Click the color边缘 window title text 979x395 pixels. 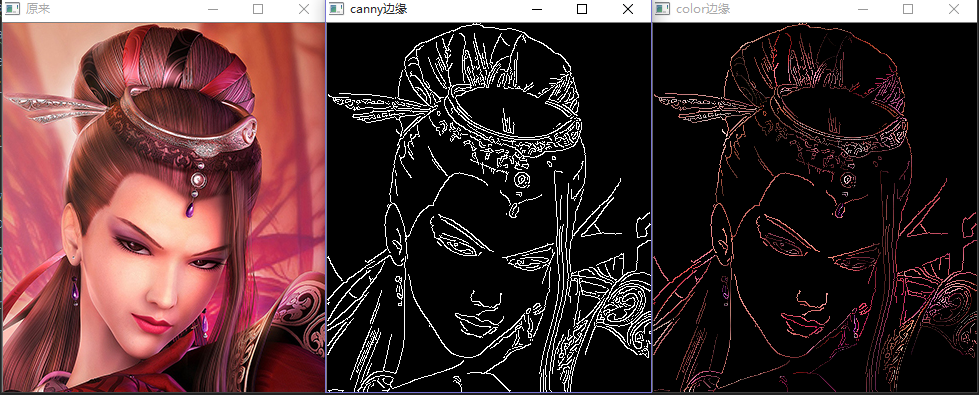703,9
